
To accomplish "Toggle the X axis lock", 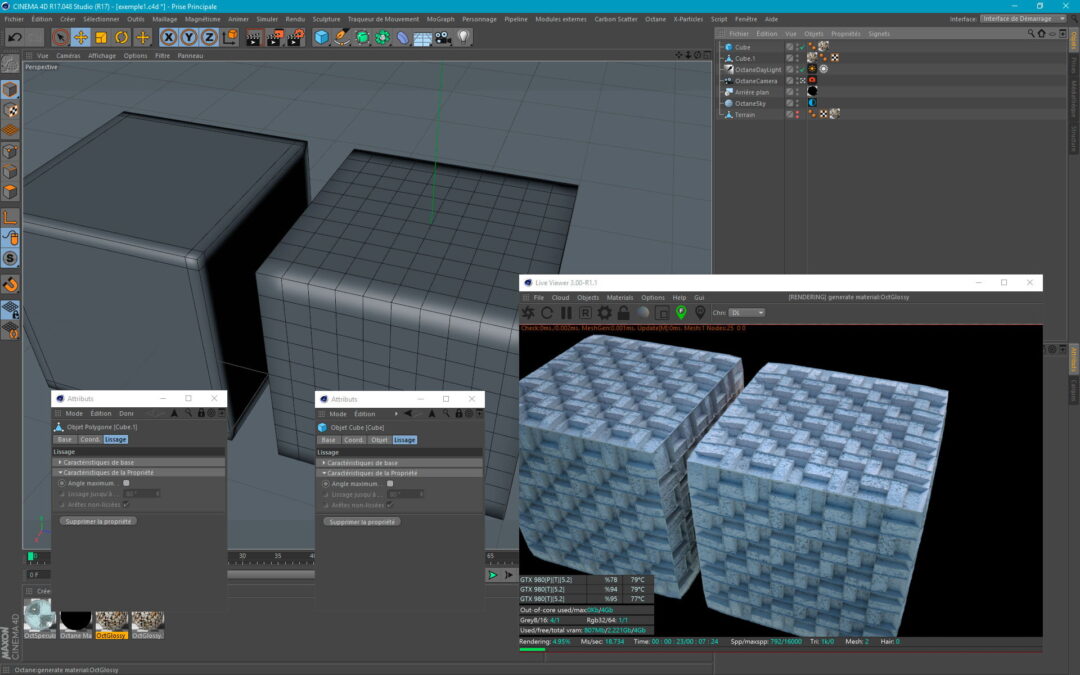I will coord(168,37).
